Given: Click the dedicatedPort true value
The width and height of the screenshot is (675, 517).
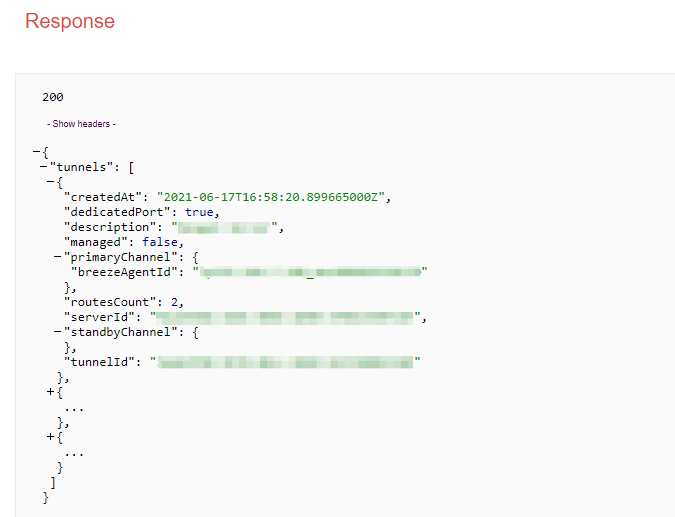Looking at the screenshot, I should click(201, 212).
